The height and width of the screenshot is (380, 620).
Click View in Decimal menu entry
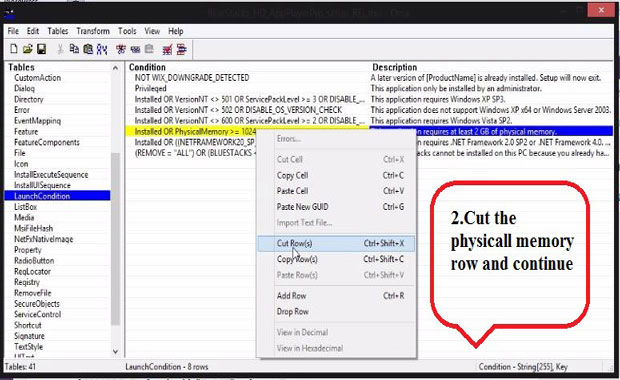[336, 332]
